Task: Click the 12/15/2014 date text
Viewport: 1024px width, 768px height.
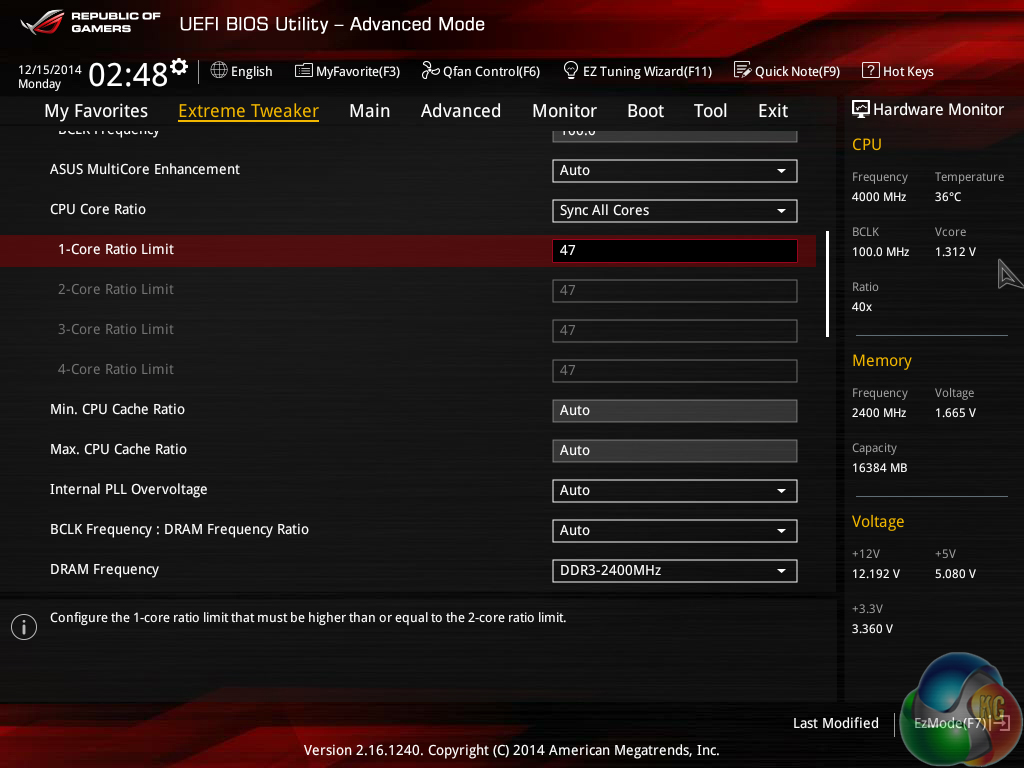Action: (x=50, y=69)
